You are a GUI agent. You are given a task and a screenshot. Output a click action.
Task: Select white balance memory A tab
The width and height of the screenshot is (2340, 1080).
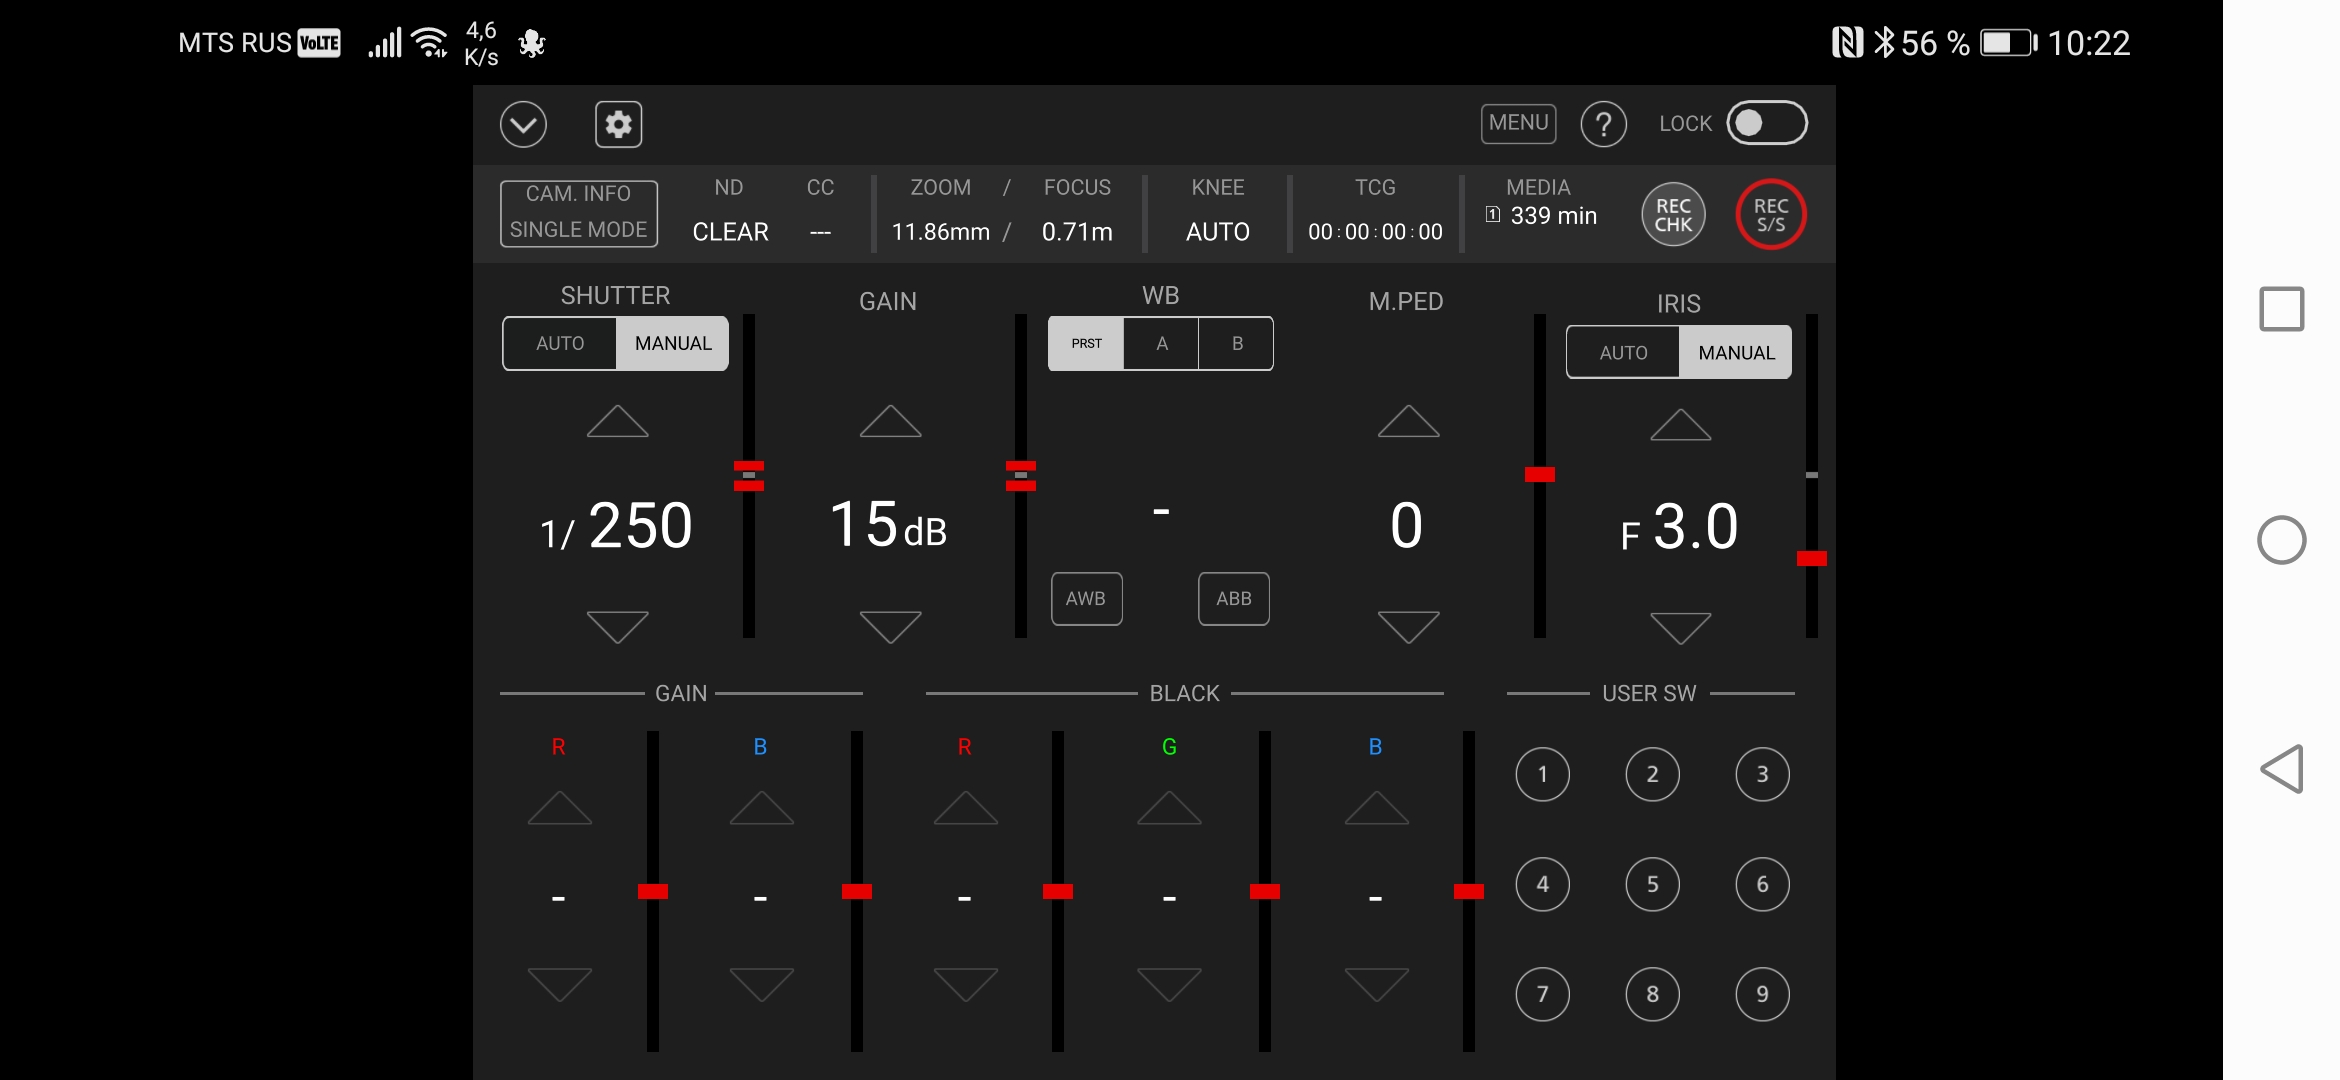(x=1161, y=344)
